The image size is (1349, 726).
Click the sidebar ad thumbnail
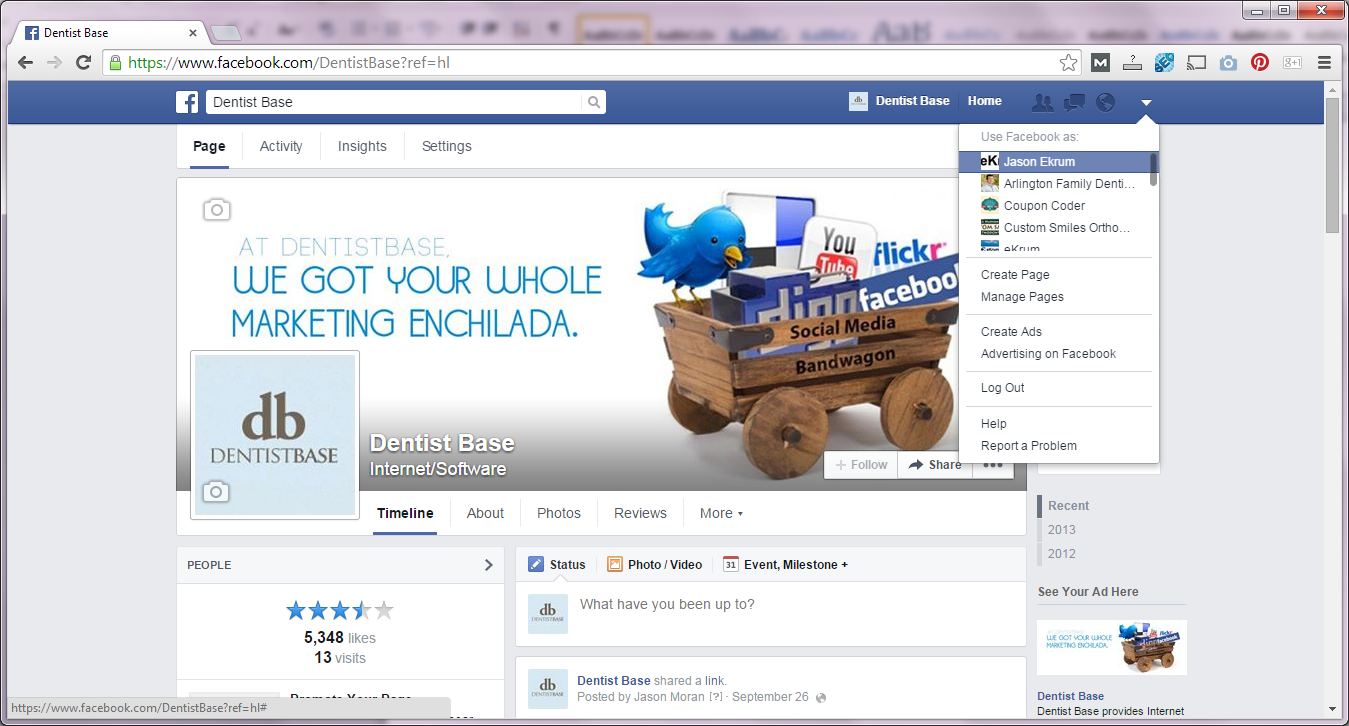1112,648
